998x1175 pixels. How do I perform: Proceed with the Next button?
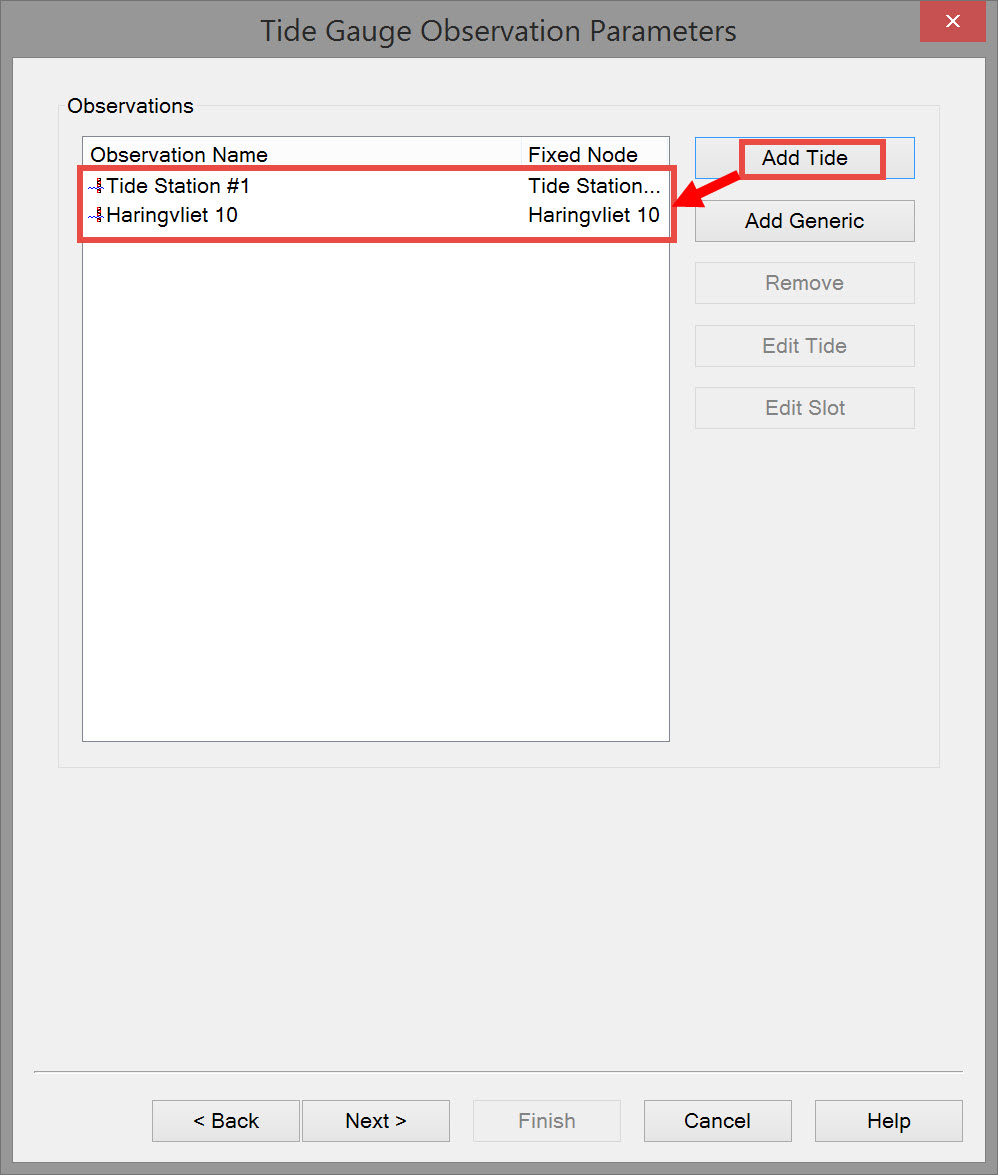(x=375, y=1121)
